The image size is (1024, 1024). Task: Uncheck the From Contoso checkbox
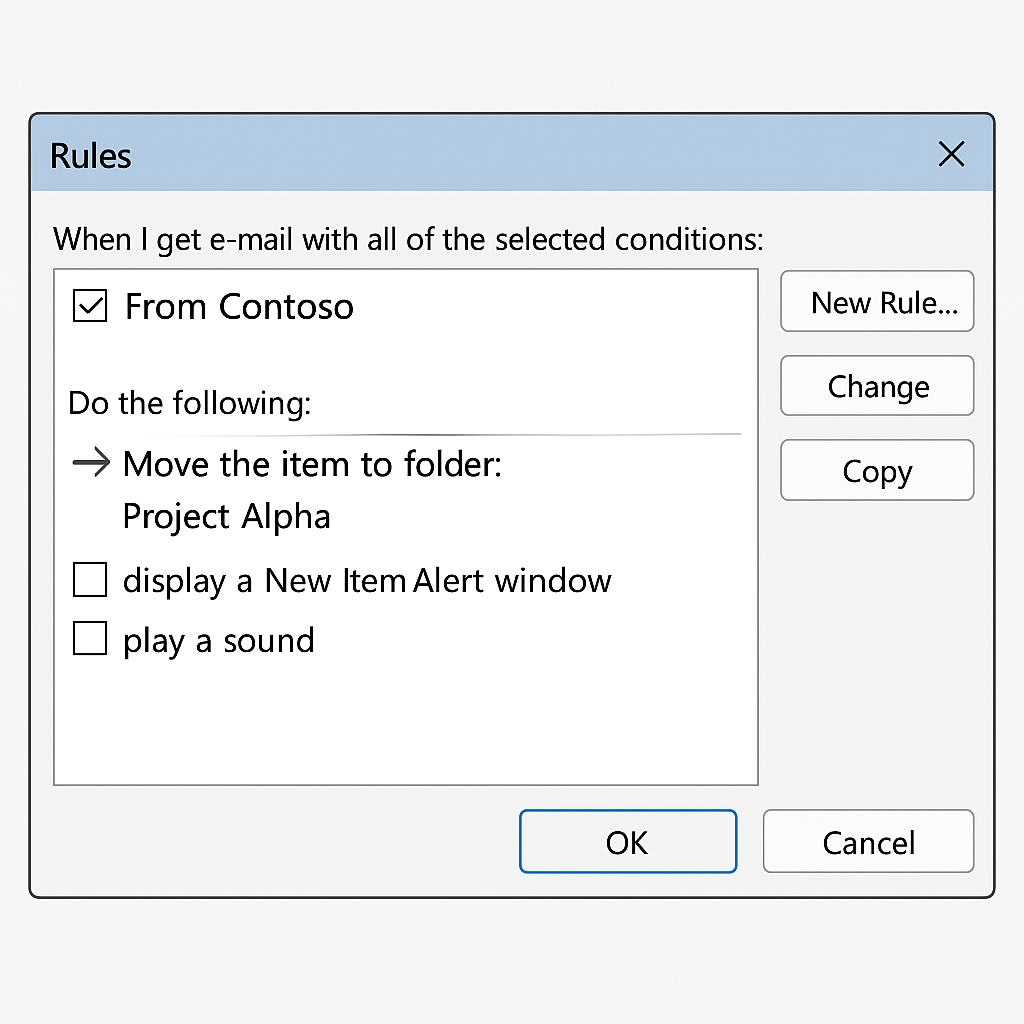[89, 306]
